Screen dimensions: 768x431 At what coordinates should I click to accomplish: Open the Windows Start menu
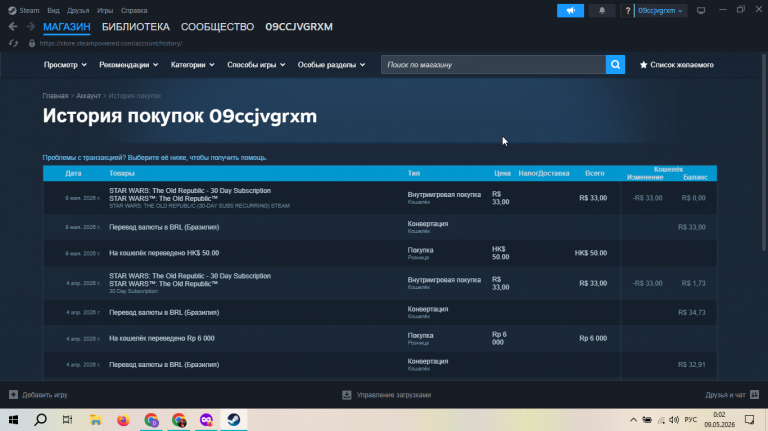[x=13, y=420]
